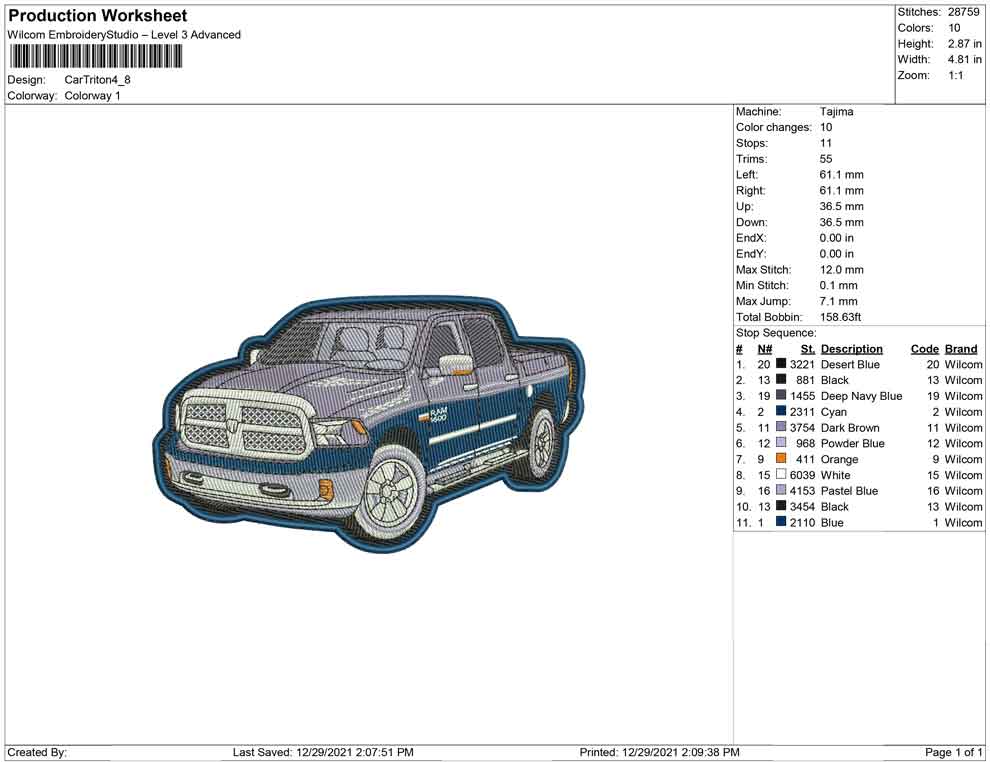The image size is (990, 762).
Task: Click the Height value 2.87 in
Action: point(964,44)
